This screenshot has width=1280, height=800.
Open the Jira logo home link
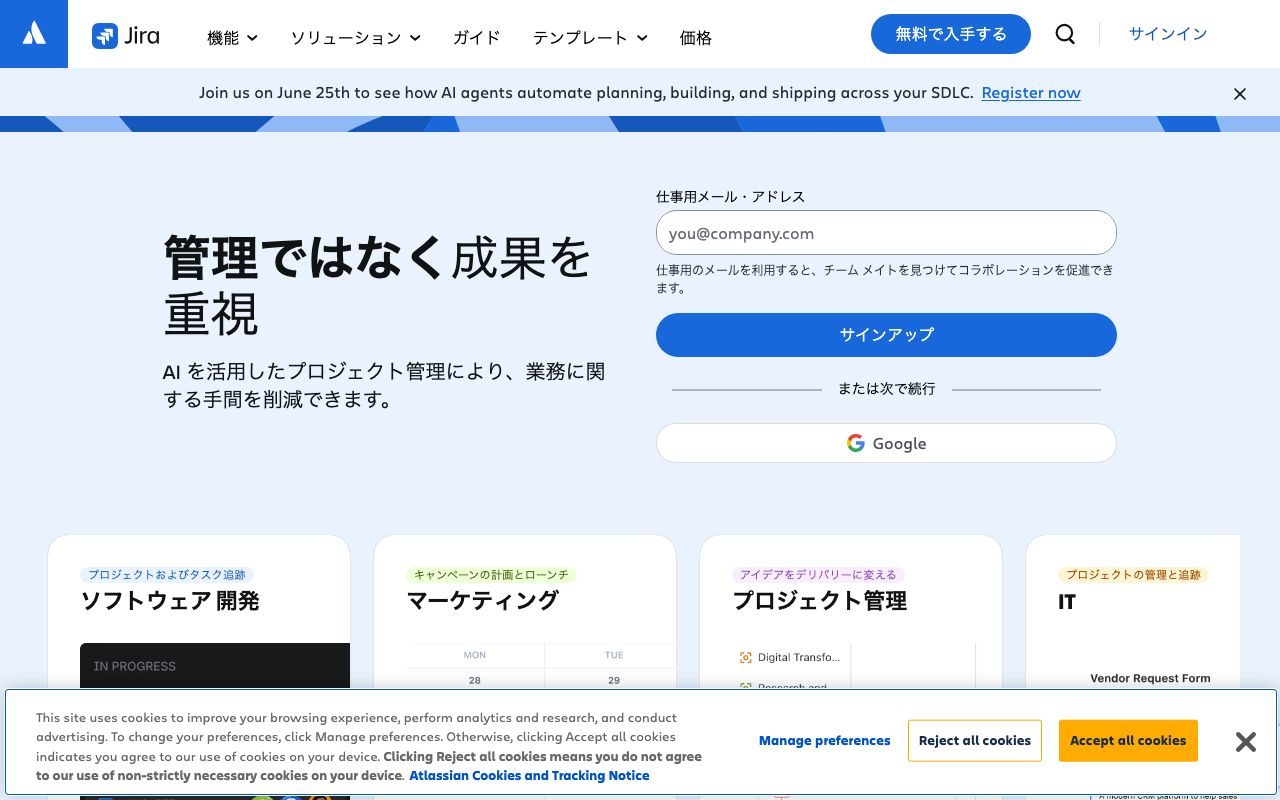point(126,36)
